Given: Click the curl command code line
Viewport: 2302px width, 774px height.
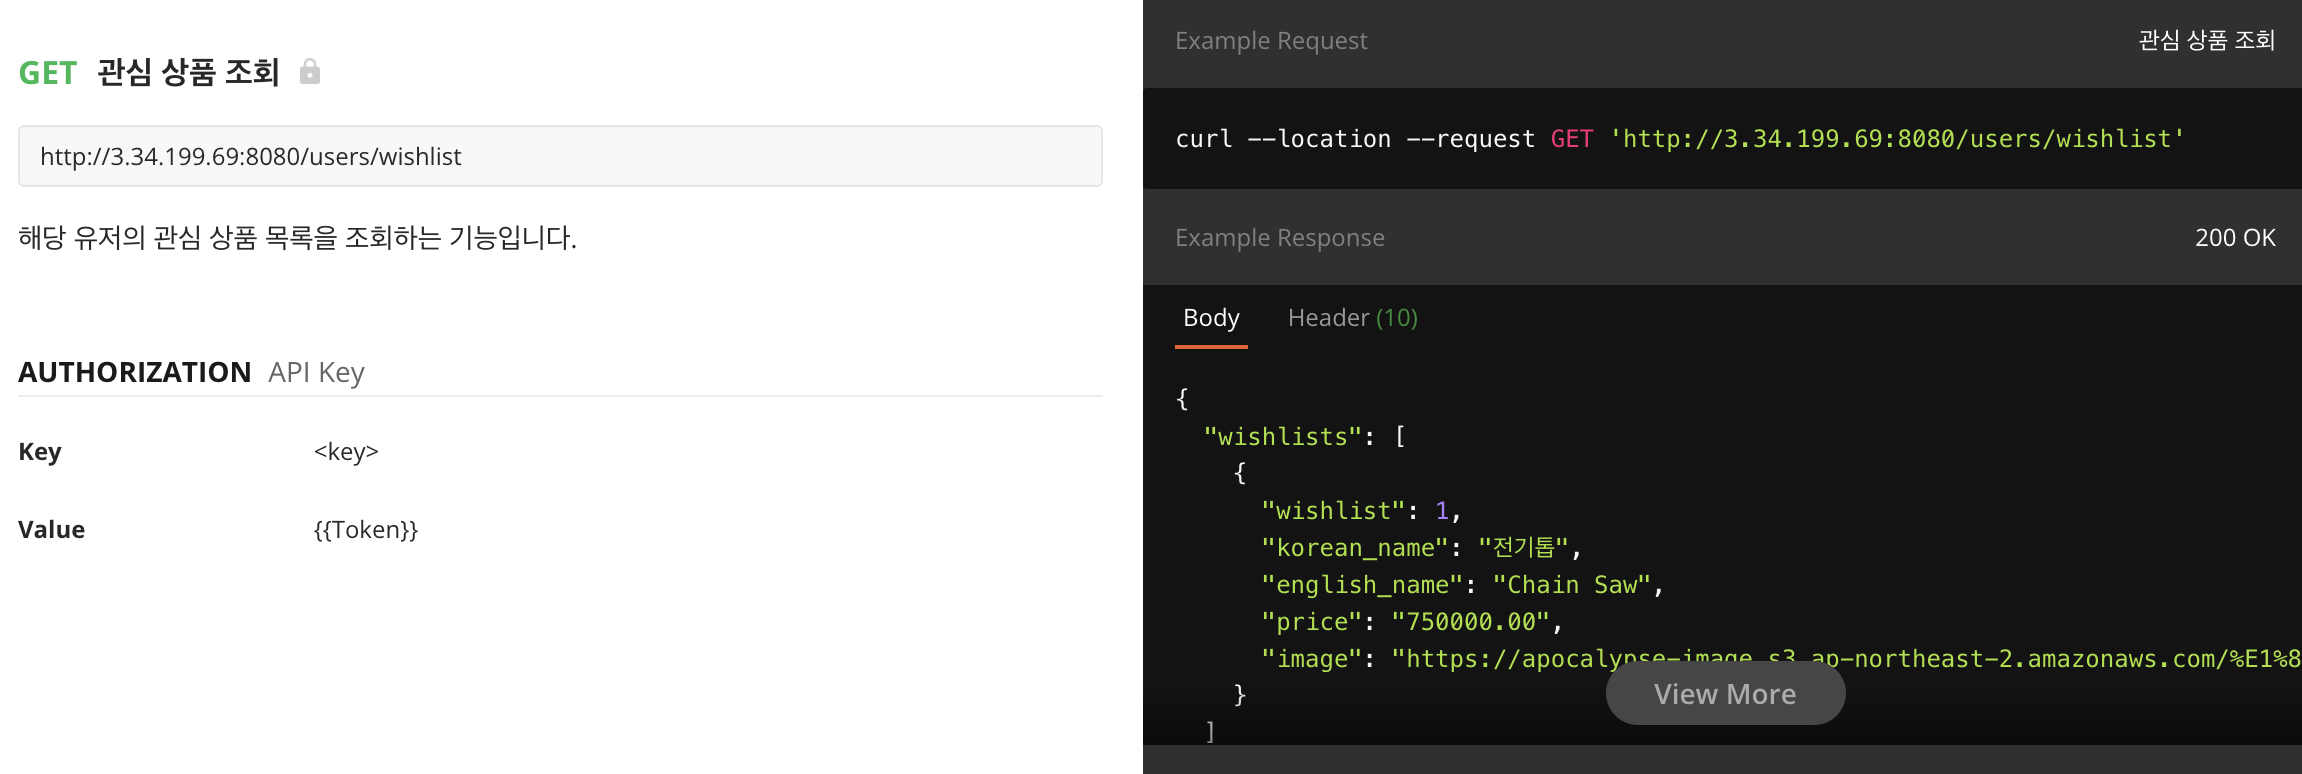Looking at the screenshot, I should pyautogui.click(x=1355, y=139).
